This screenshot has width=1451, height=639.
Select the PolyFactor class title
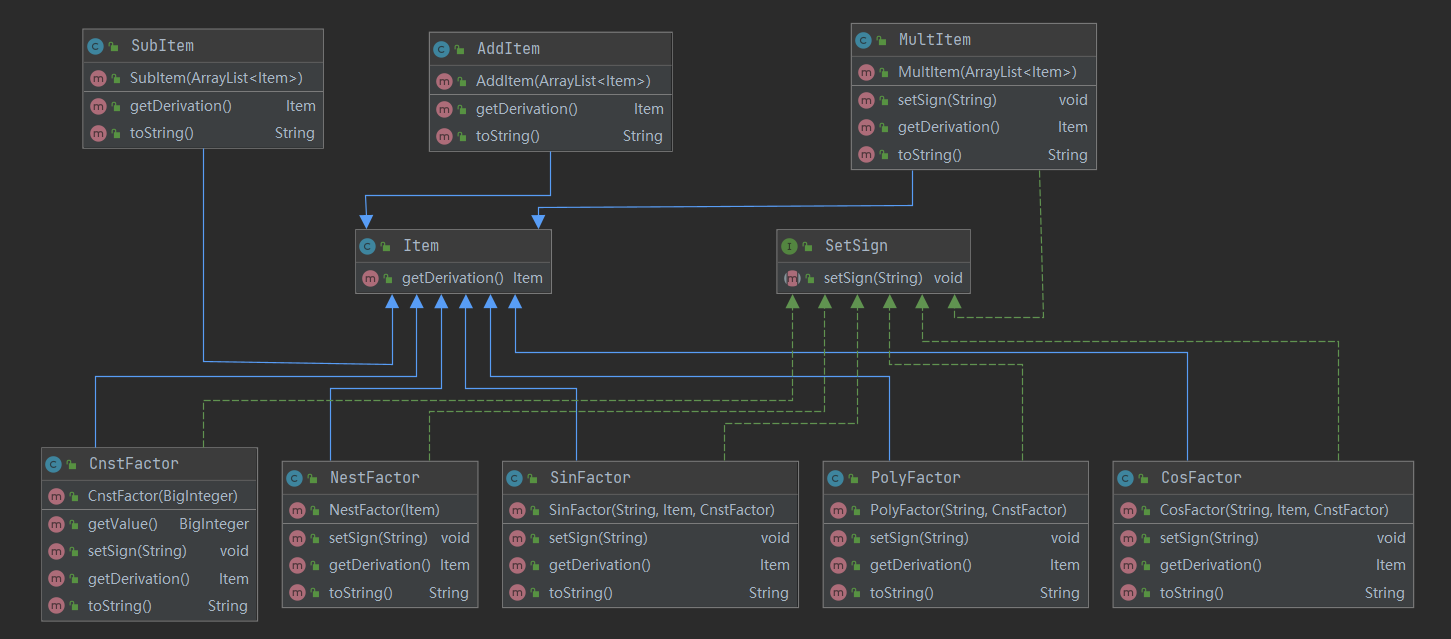[915, 478]
